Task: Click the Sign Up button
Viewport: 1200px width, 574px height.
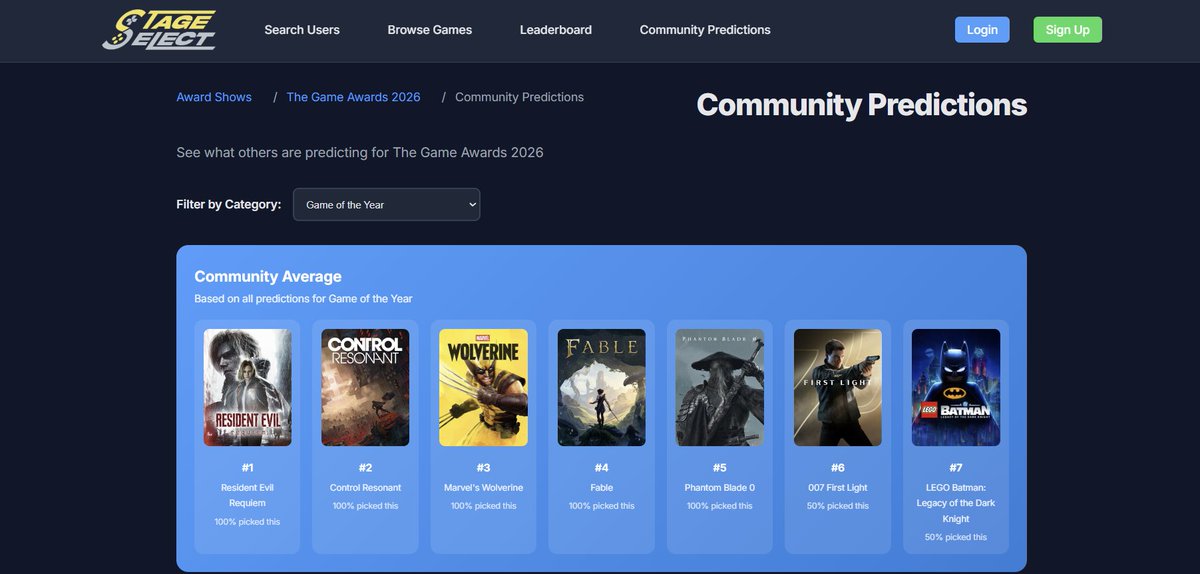Action: tap(1068, 30)
